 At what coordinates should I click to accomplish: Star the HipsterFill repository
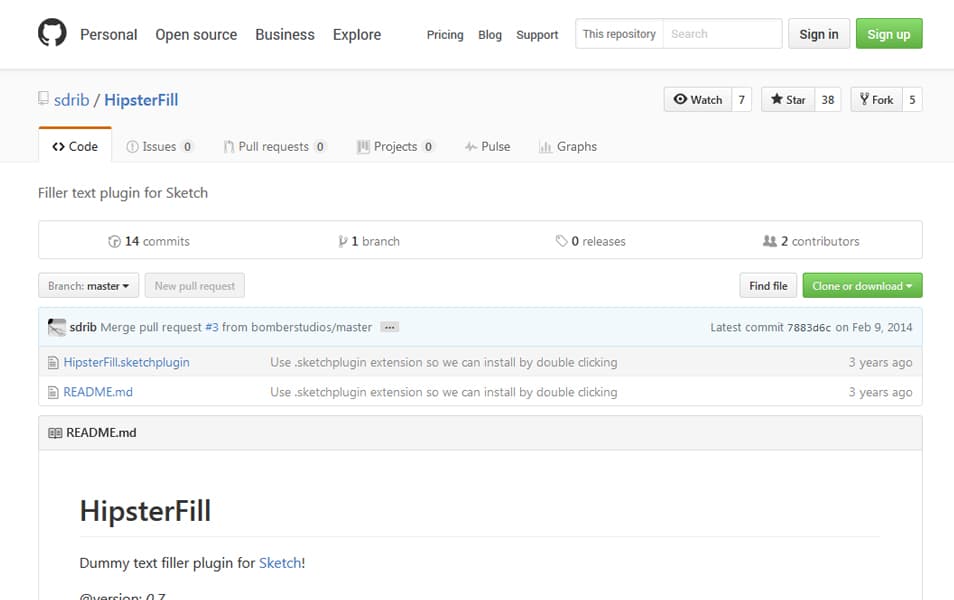pyautogui.click(x=788, y=100)
